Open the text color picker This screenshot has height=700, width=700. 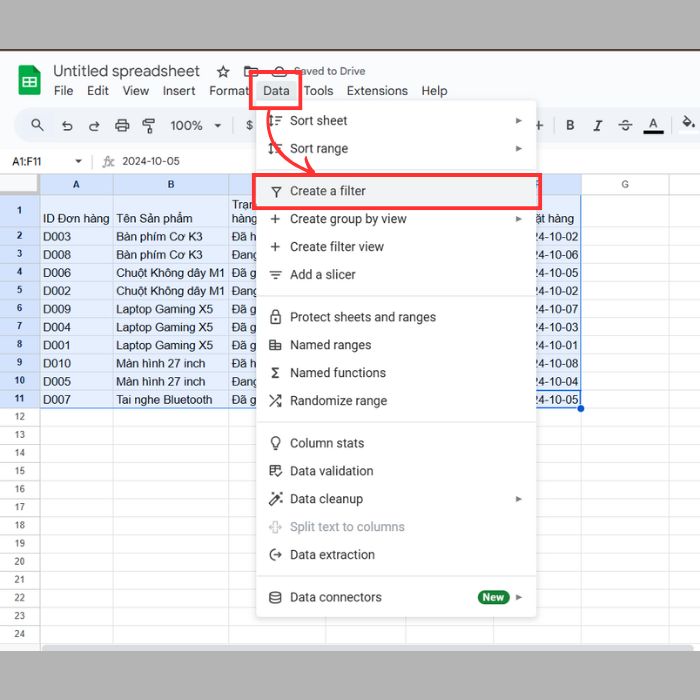[653, 125]
